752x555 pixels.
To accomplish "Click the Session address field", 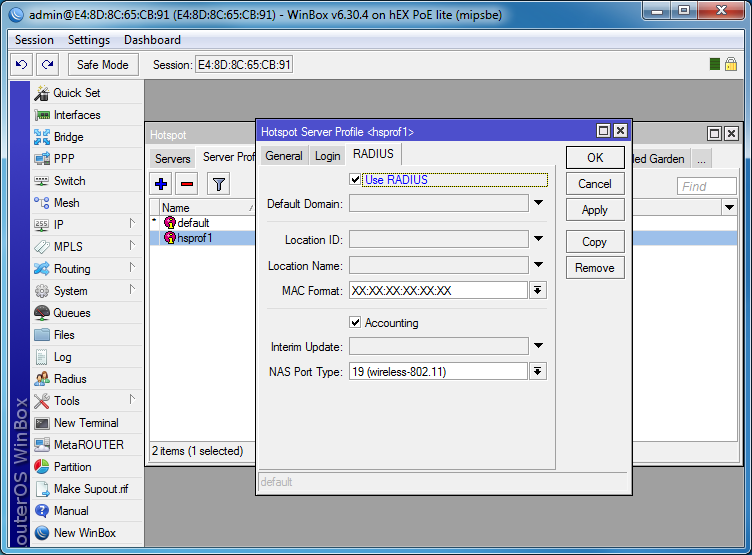I will [x=244, y=65].
